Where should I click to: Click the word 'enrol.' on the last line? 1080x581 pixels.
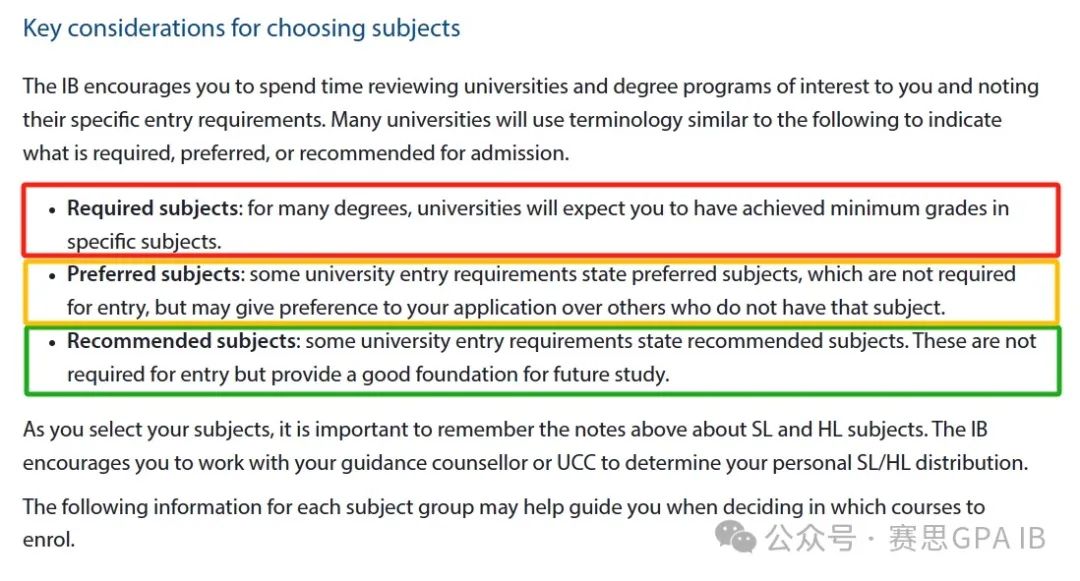coord(49,540)
